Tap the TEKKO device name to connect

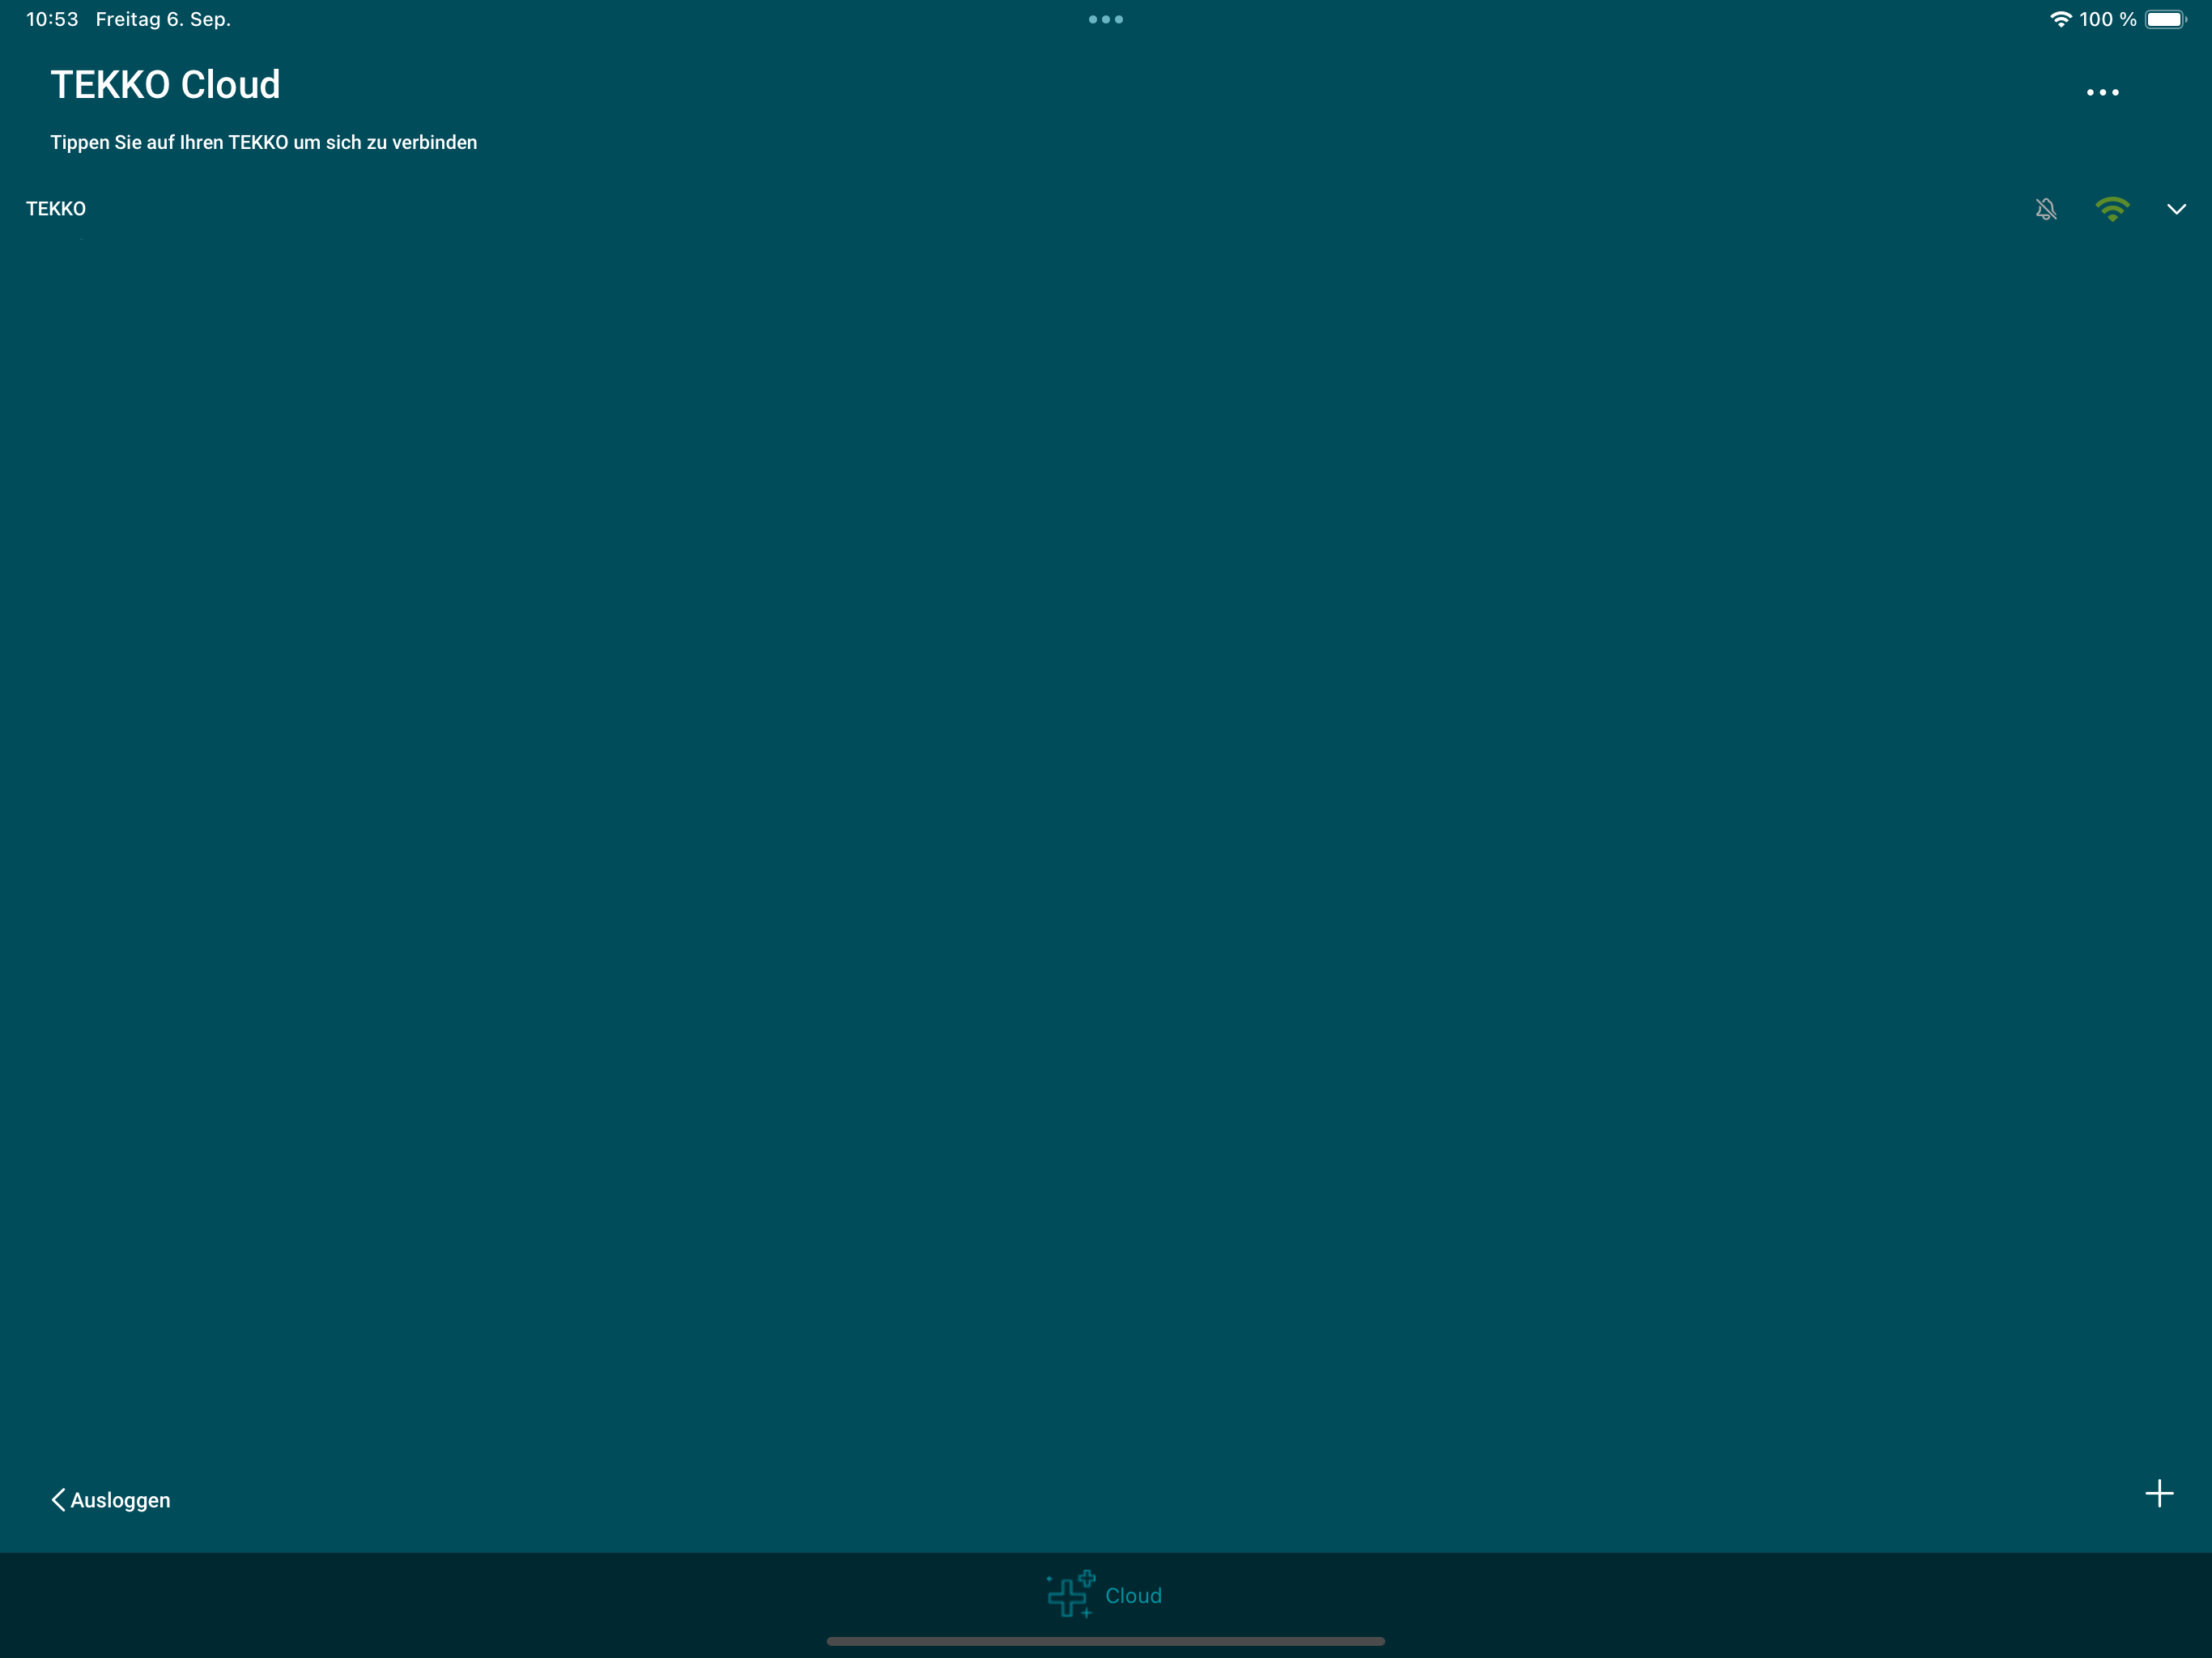(56, 209)
